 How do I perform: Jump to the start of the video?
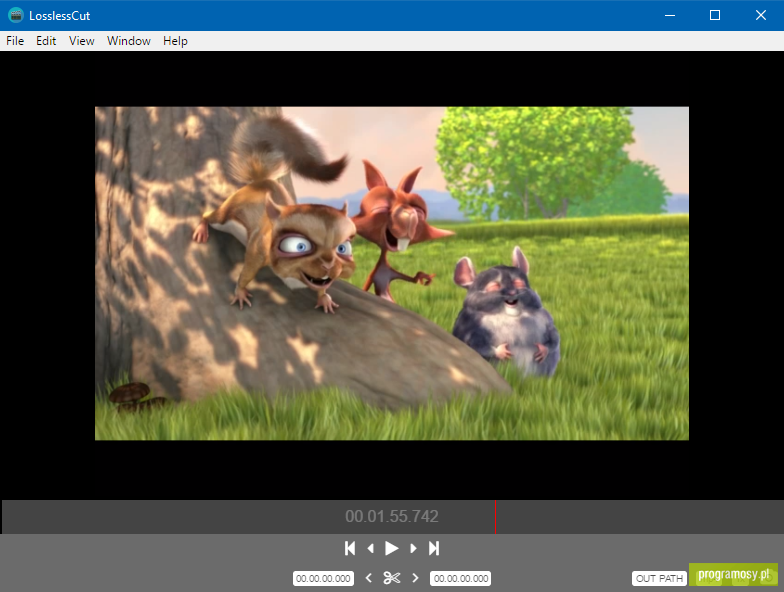click(350, 548)
